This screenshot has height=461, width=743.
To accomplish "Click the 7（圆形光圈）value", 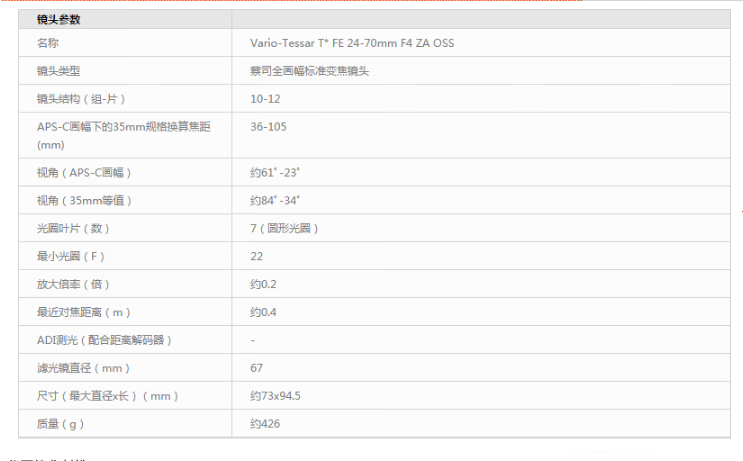I will [284, 228].
